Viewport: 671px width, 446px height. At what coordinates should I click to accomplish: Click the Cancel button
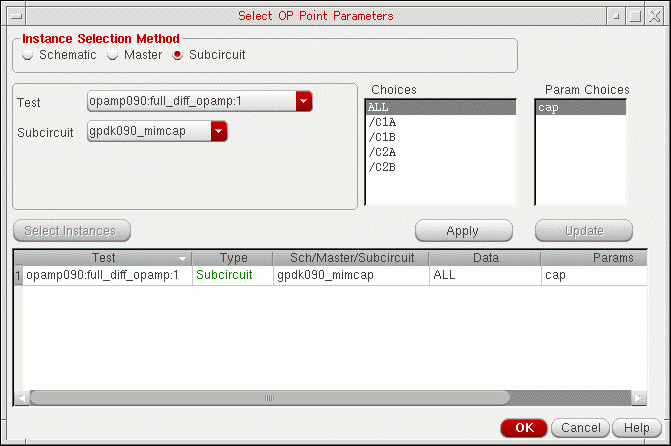tap(580, 428)
